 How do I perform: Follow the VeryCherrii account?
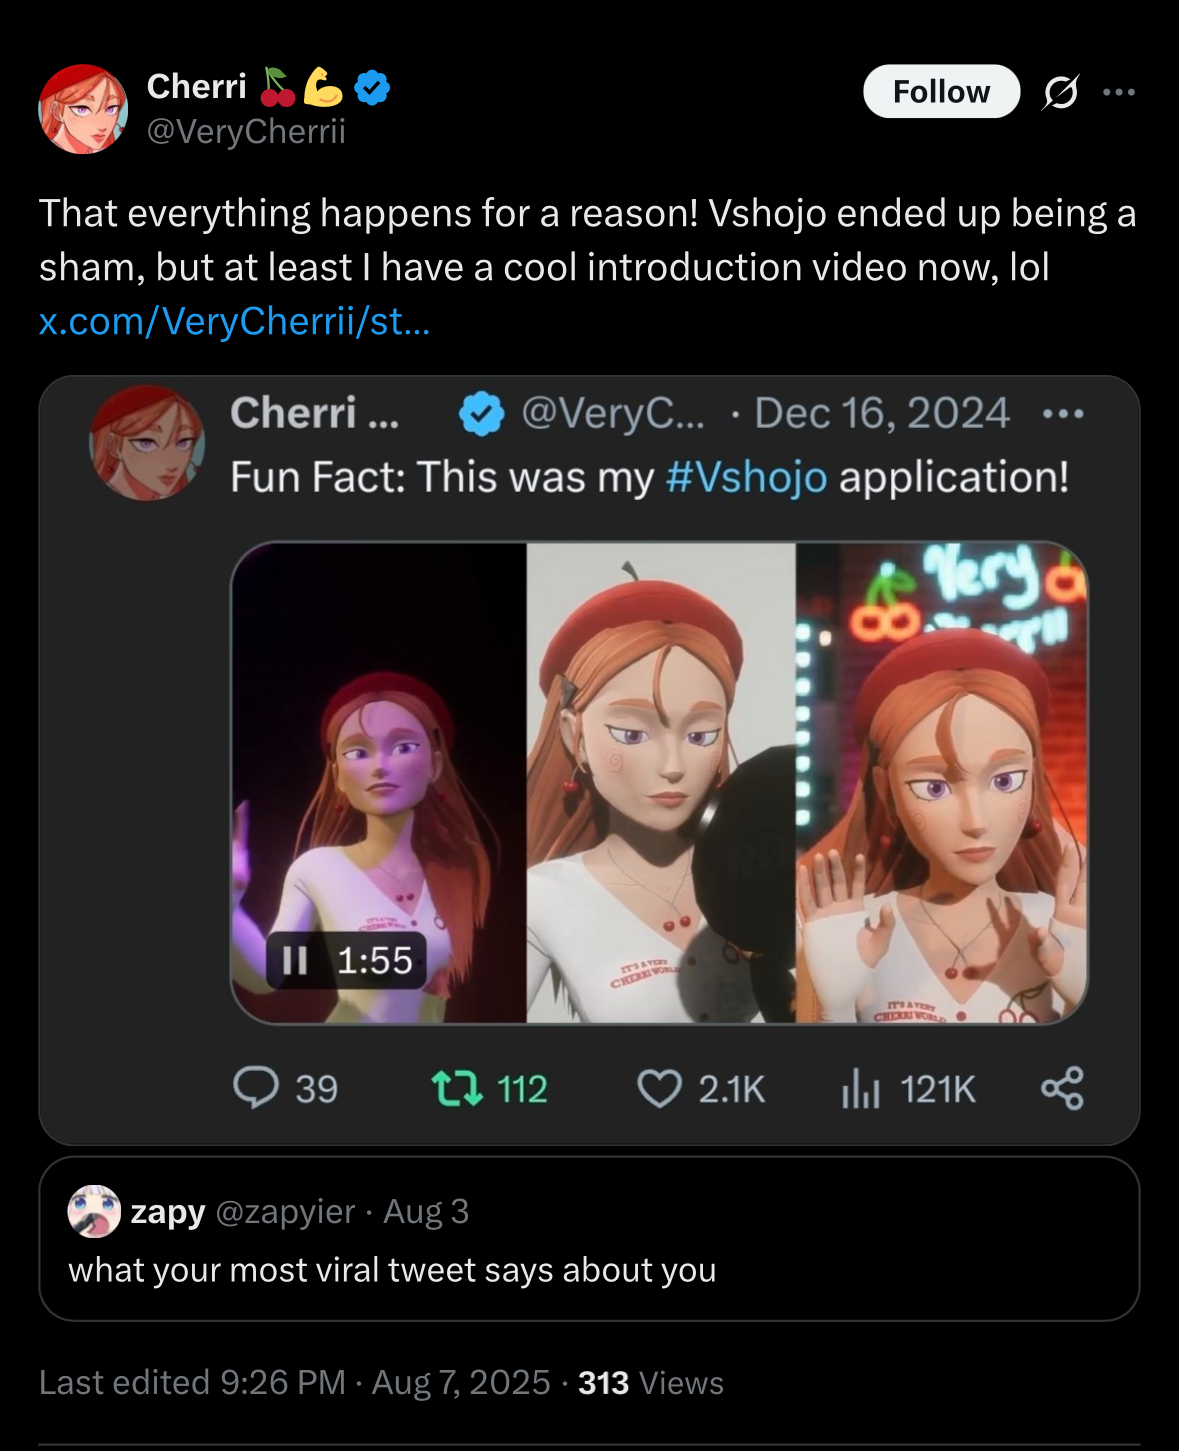tap(940, 92)
